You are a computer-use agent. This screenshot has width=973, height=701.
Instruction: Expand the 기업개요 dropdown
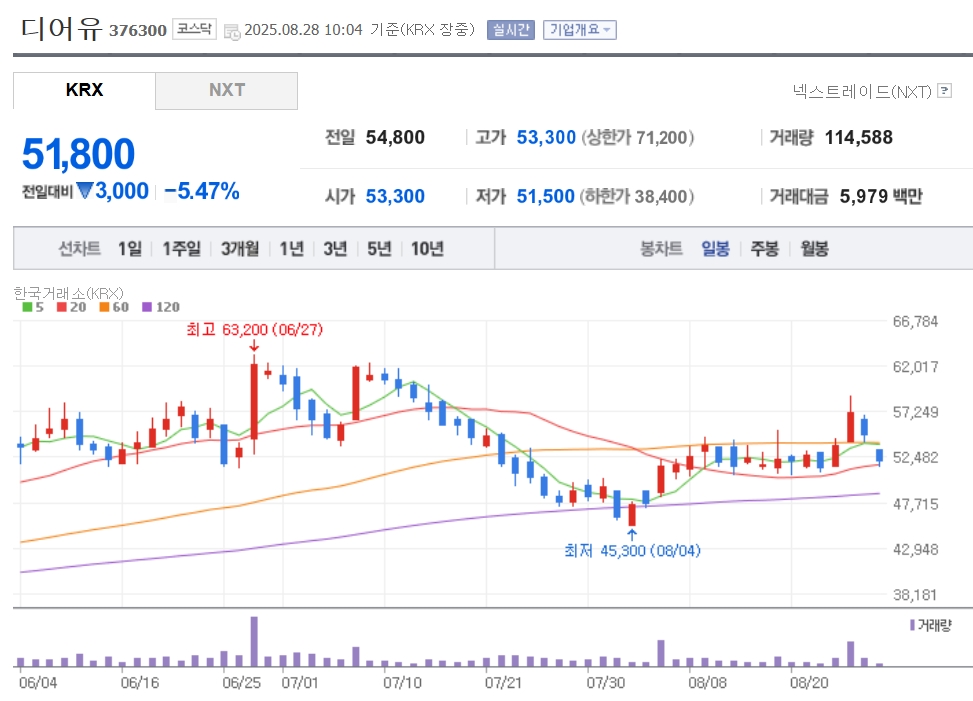pos(580,30)
